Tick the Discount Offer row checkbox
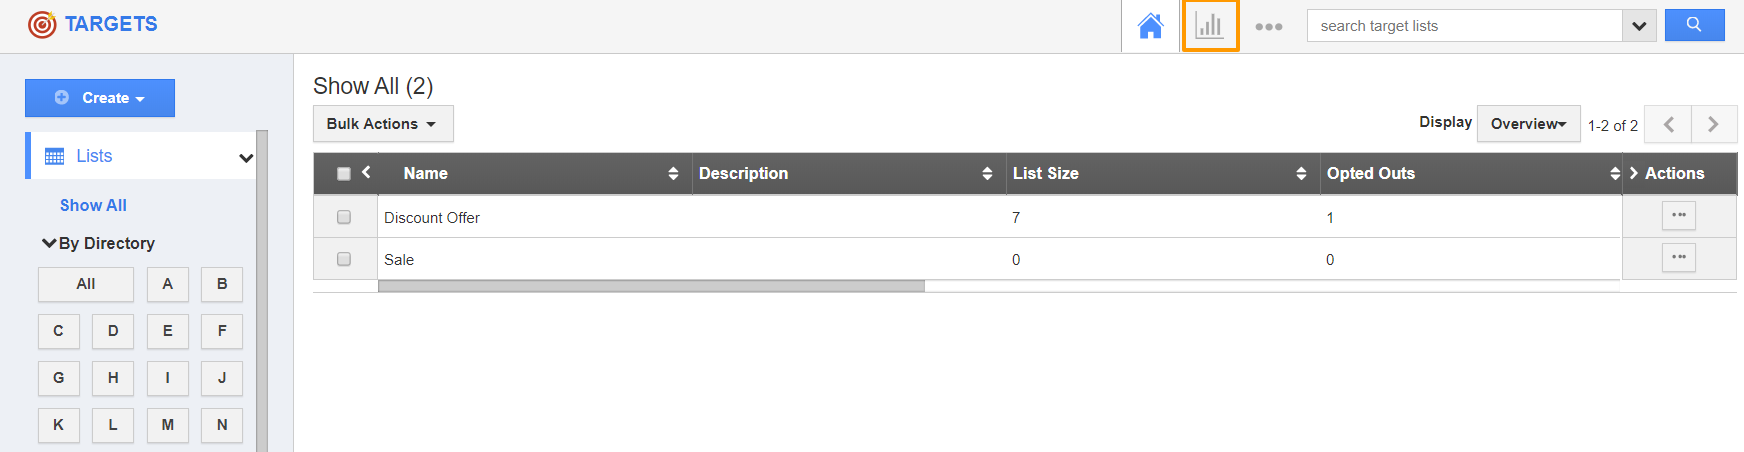The width and height of the screenshot is (1744, 452). click(x=344, y=217)
